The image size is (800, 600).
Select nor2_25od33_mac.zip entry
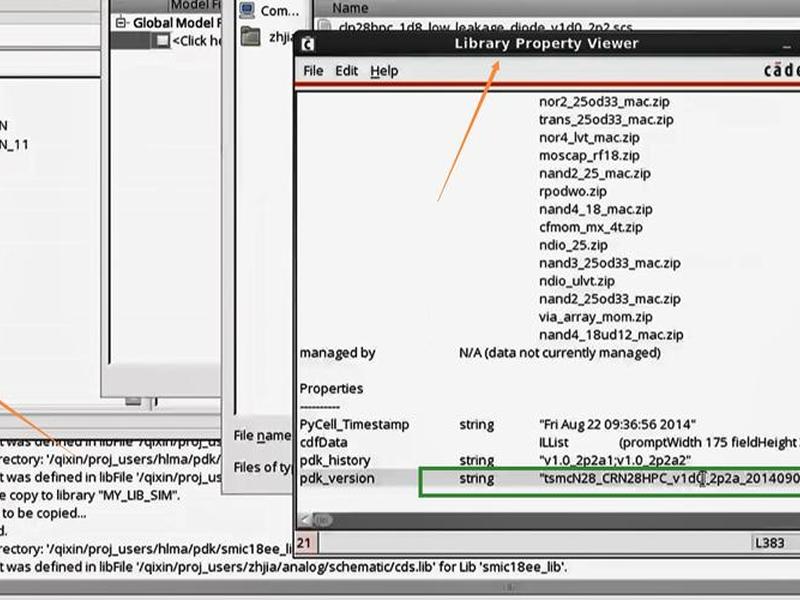pyautogui.click(x=604, y=102)
